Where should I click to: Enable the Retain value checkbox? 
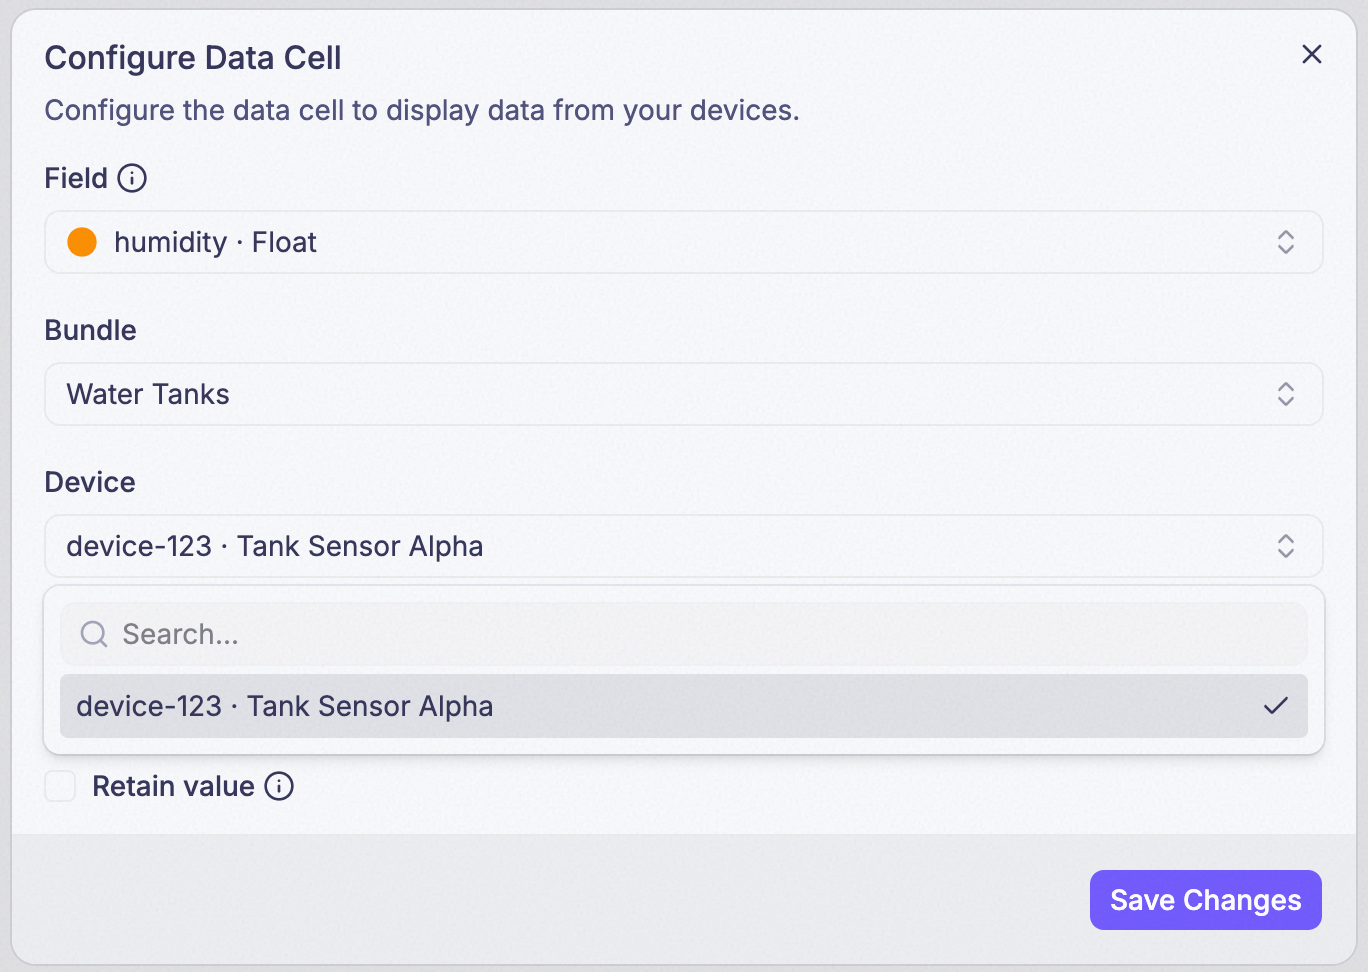pyautogui.click(x=60, y=786)
